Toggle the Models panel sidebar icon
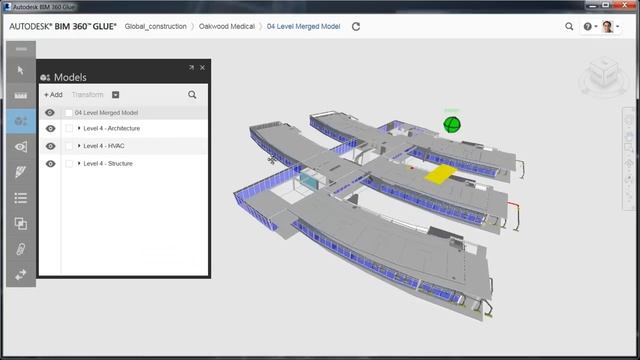Viewport: 640px width, 360px height. [x=20, y=121]
